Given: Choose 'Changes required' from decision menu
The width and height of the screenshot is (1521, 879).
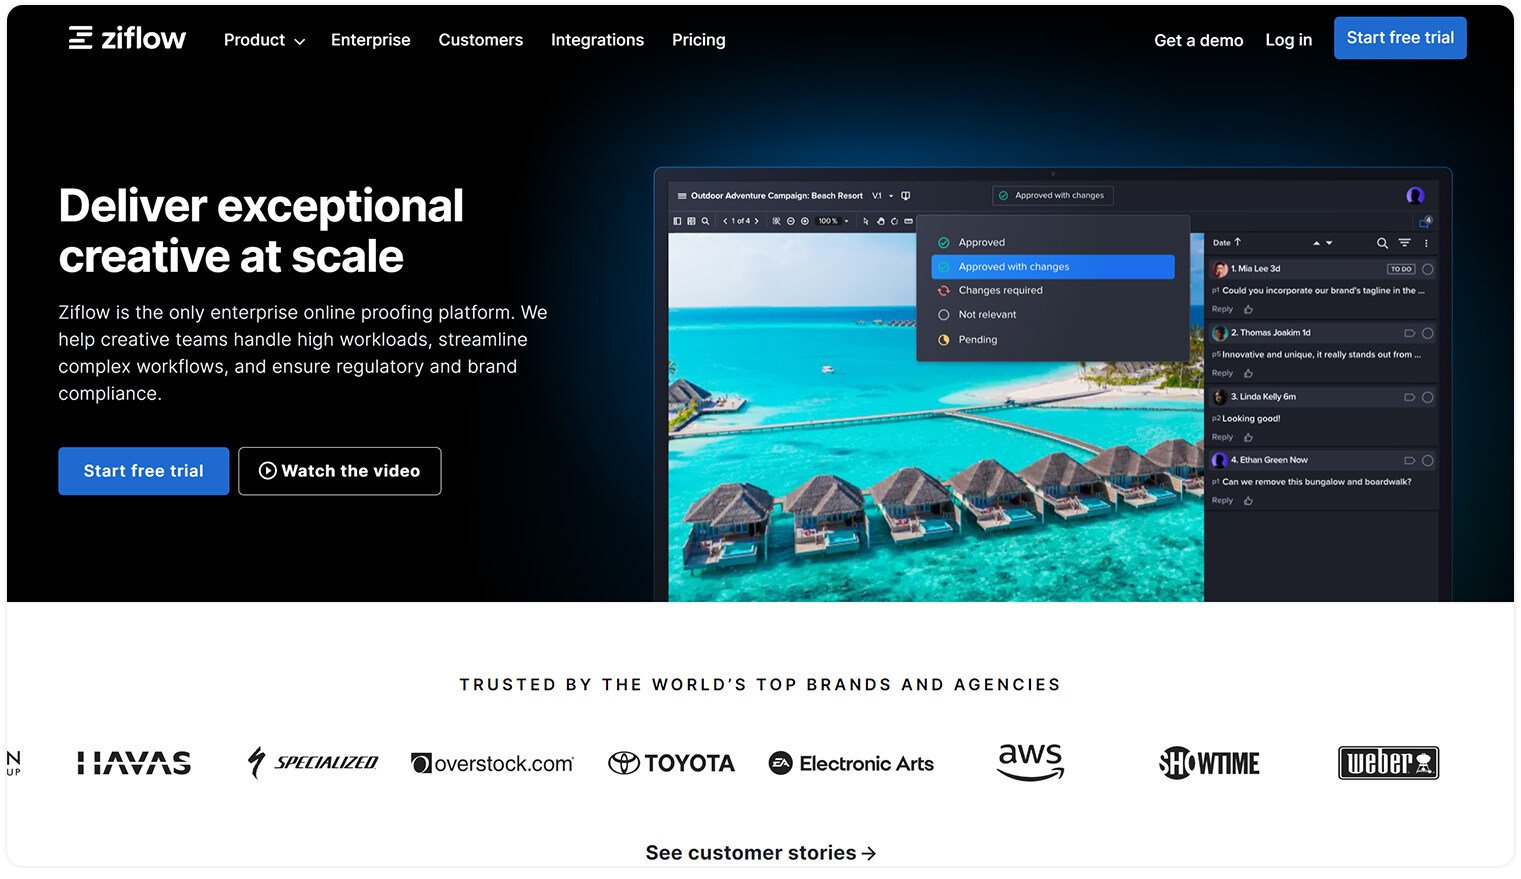Looking at the screenshot, I should (1000, 291).
